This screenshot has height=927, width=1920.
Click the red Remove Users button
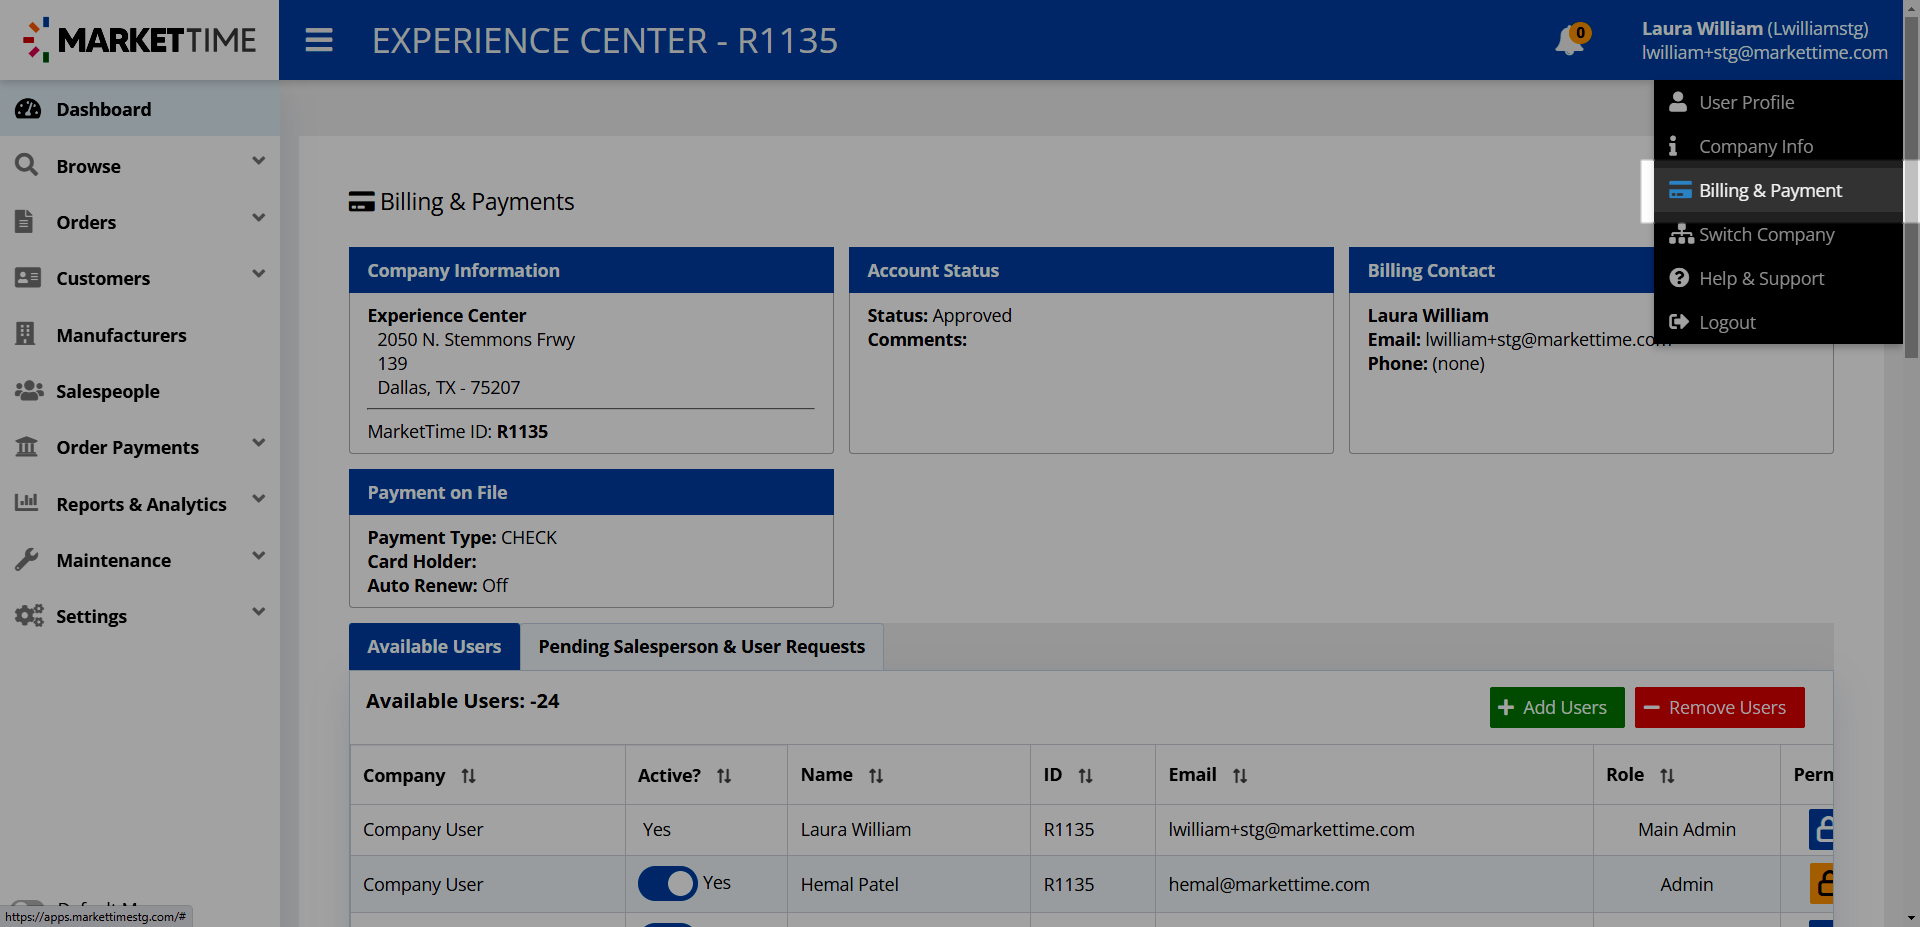(1719, 708)
